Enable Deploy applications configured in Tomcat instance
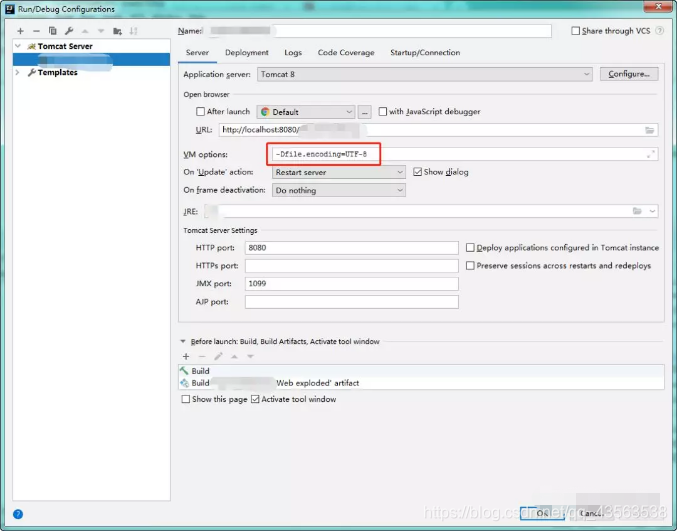Screen dimensions: 677x531 (470, 248)
